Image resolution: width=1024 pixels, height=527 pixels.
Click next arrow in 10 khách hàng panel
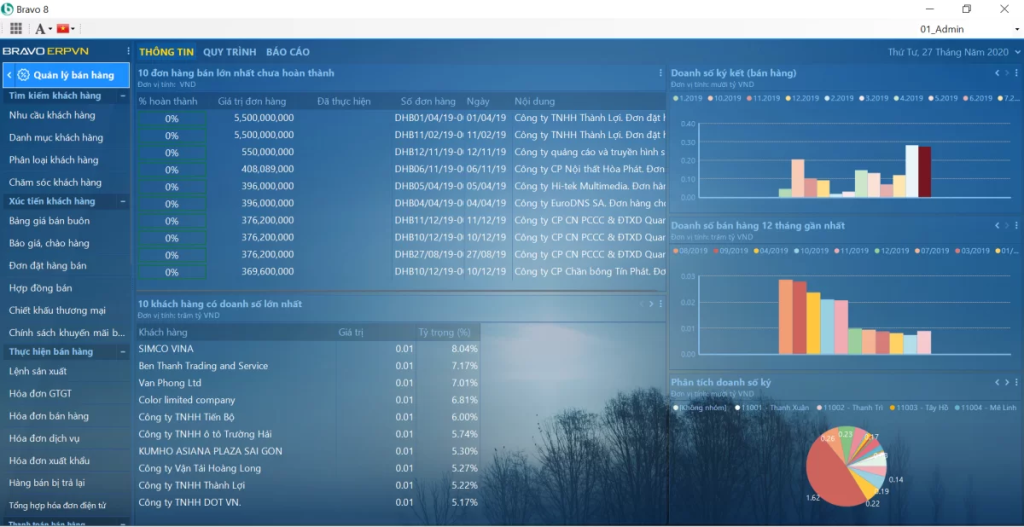point(651,304)
